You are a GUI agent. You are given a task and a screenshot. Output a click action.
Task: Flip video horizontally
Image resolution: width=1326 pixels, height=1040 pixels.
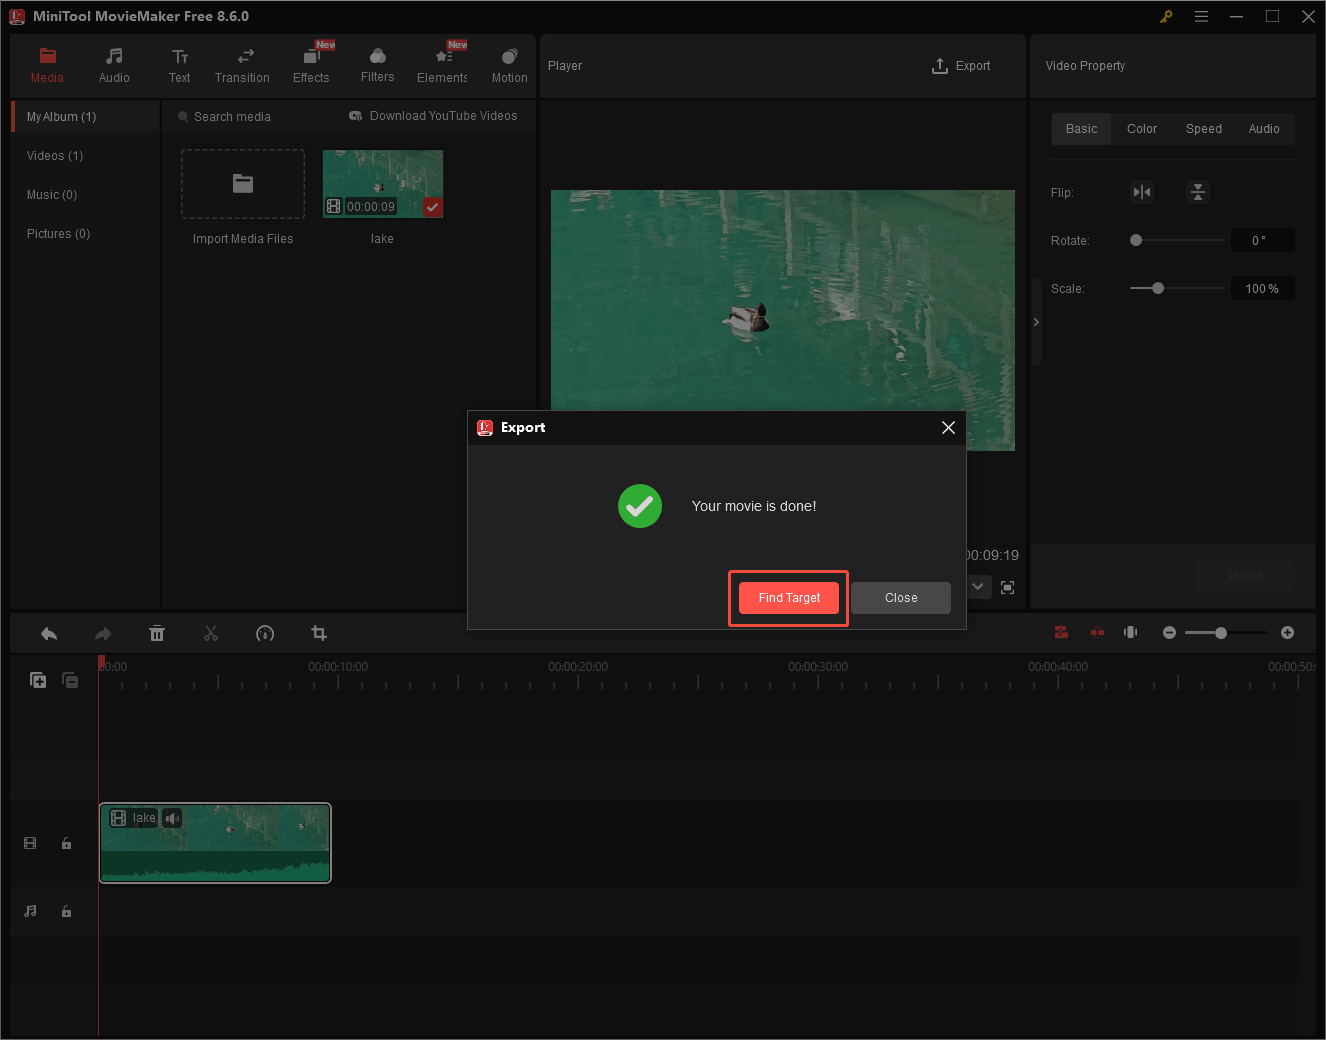1142,192
